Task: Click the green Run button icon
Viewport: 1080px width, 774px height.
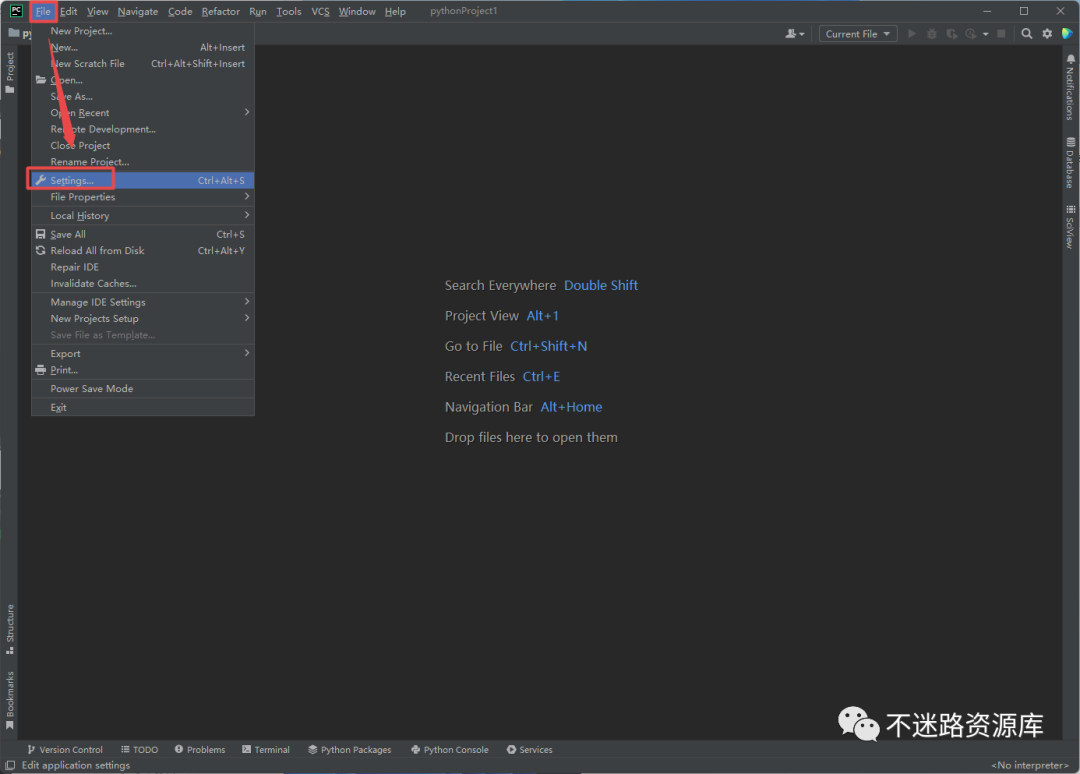Action: coord(912,34)
